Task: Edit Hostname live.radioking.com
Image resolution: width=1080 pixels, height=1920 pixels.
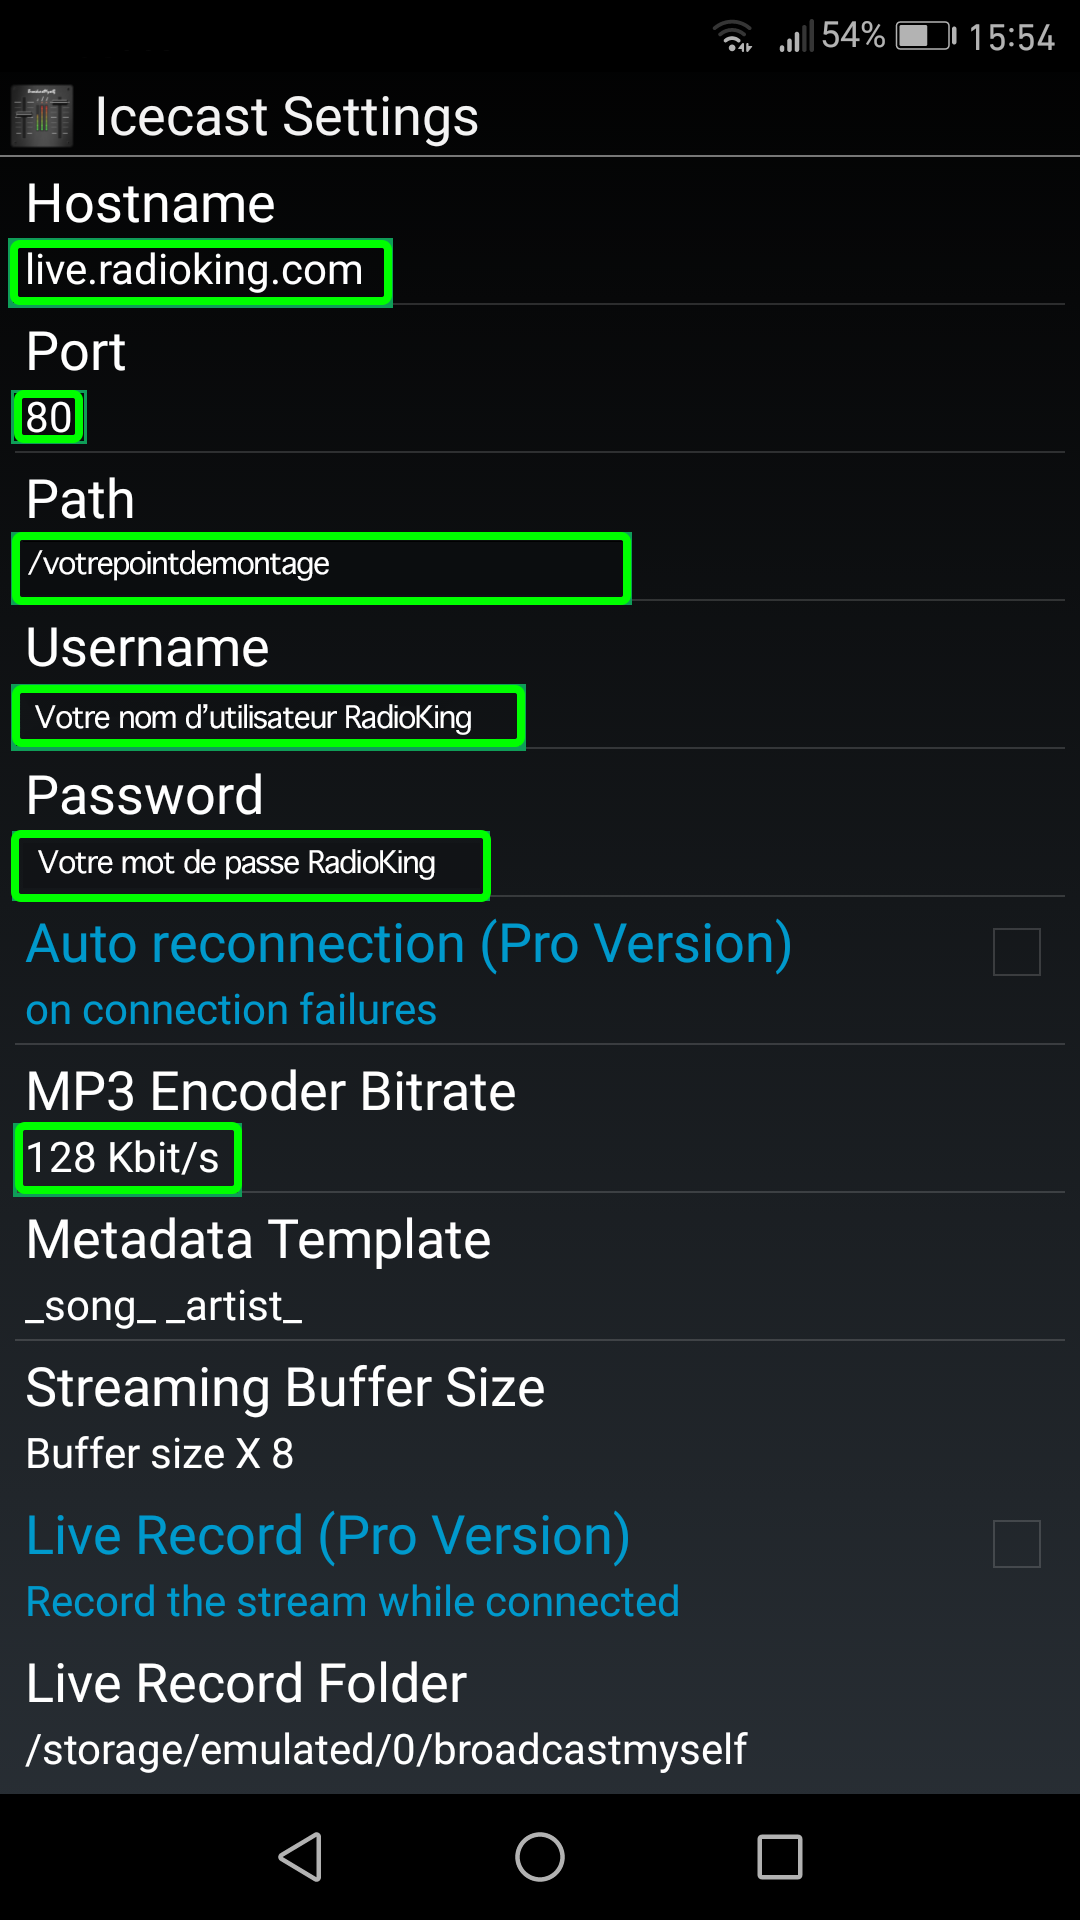Action: pyautogui.click(x=540, y=231)
